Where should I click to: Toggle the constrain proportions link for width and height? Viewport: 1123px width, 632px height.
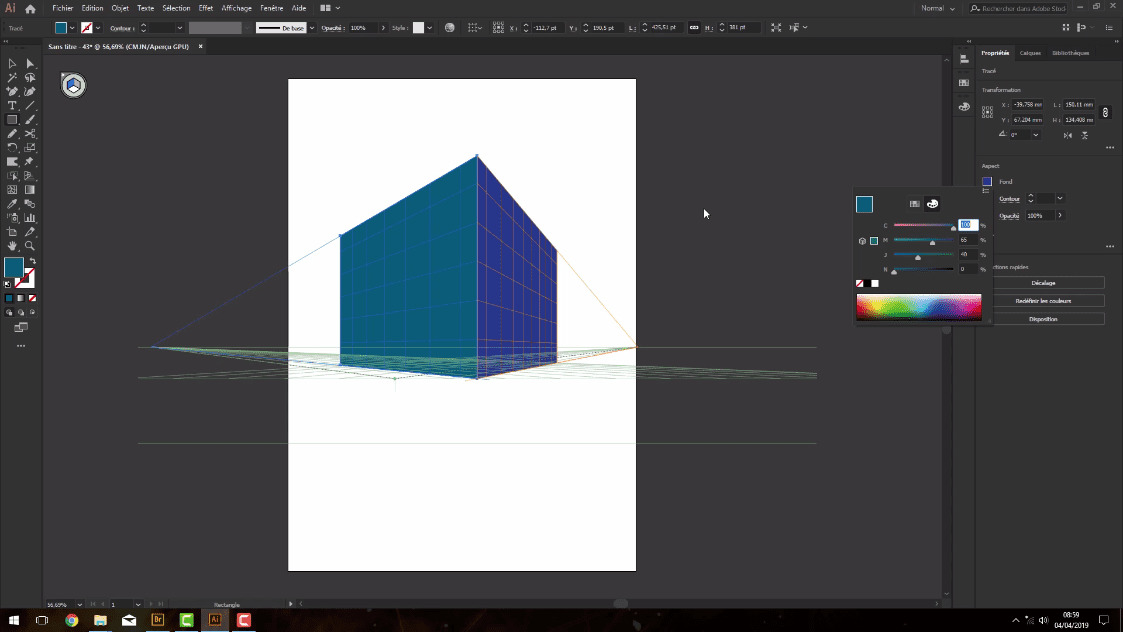[1107, 113]
